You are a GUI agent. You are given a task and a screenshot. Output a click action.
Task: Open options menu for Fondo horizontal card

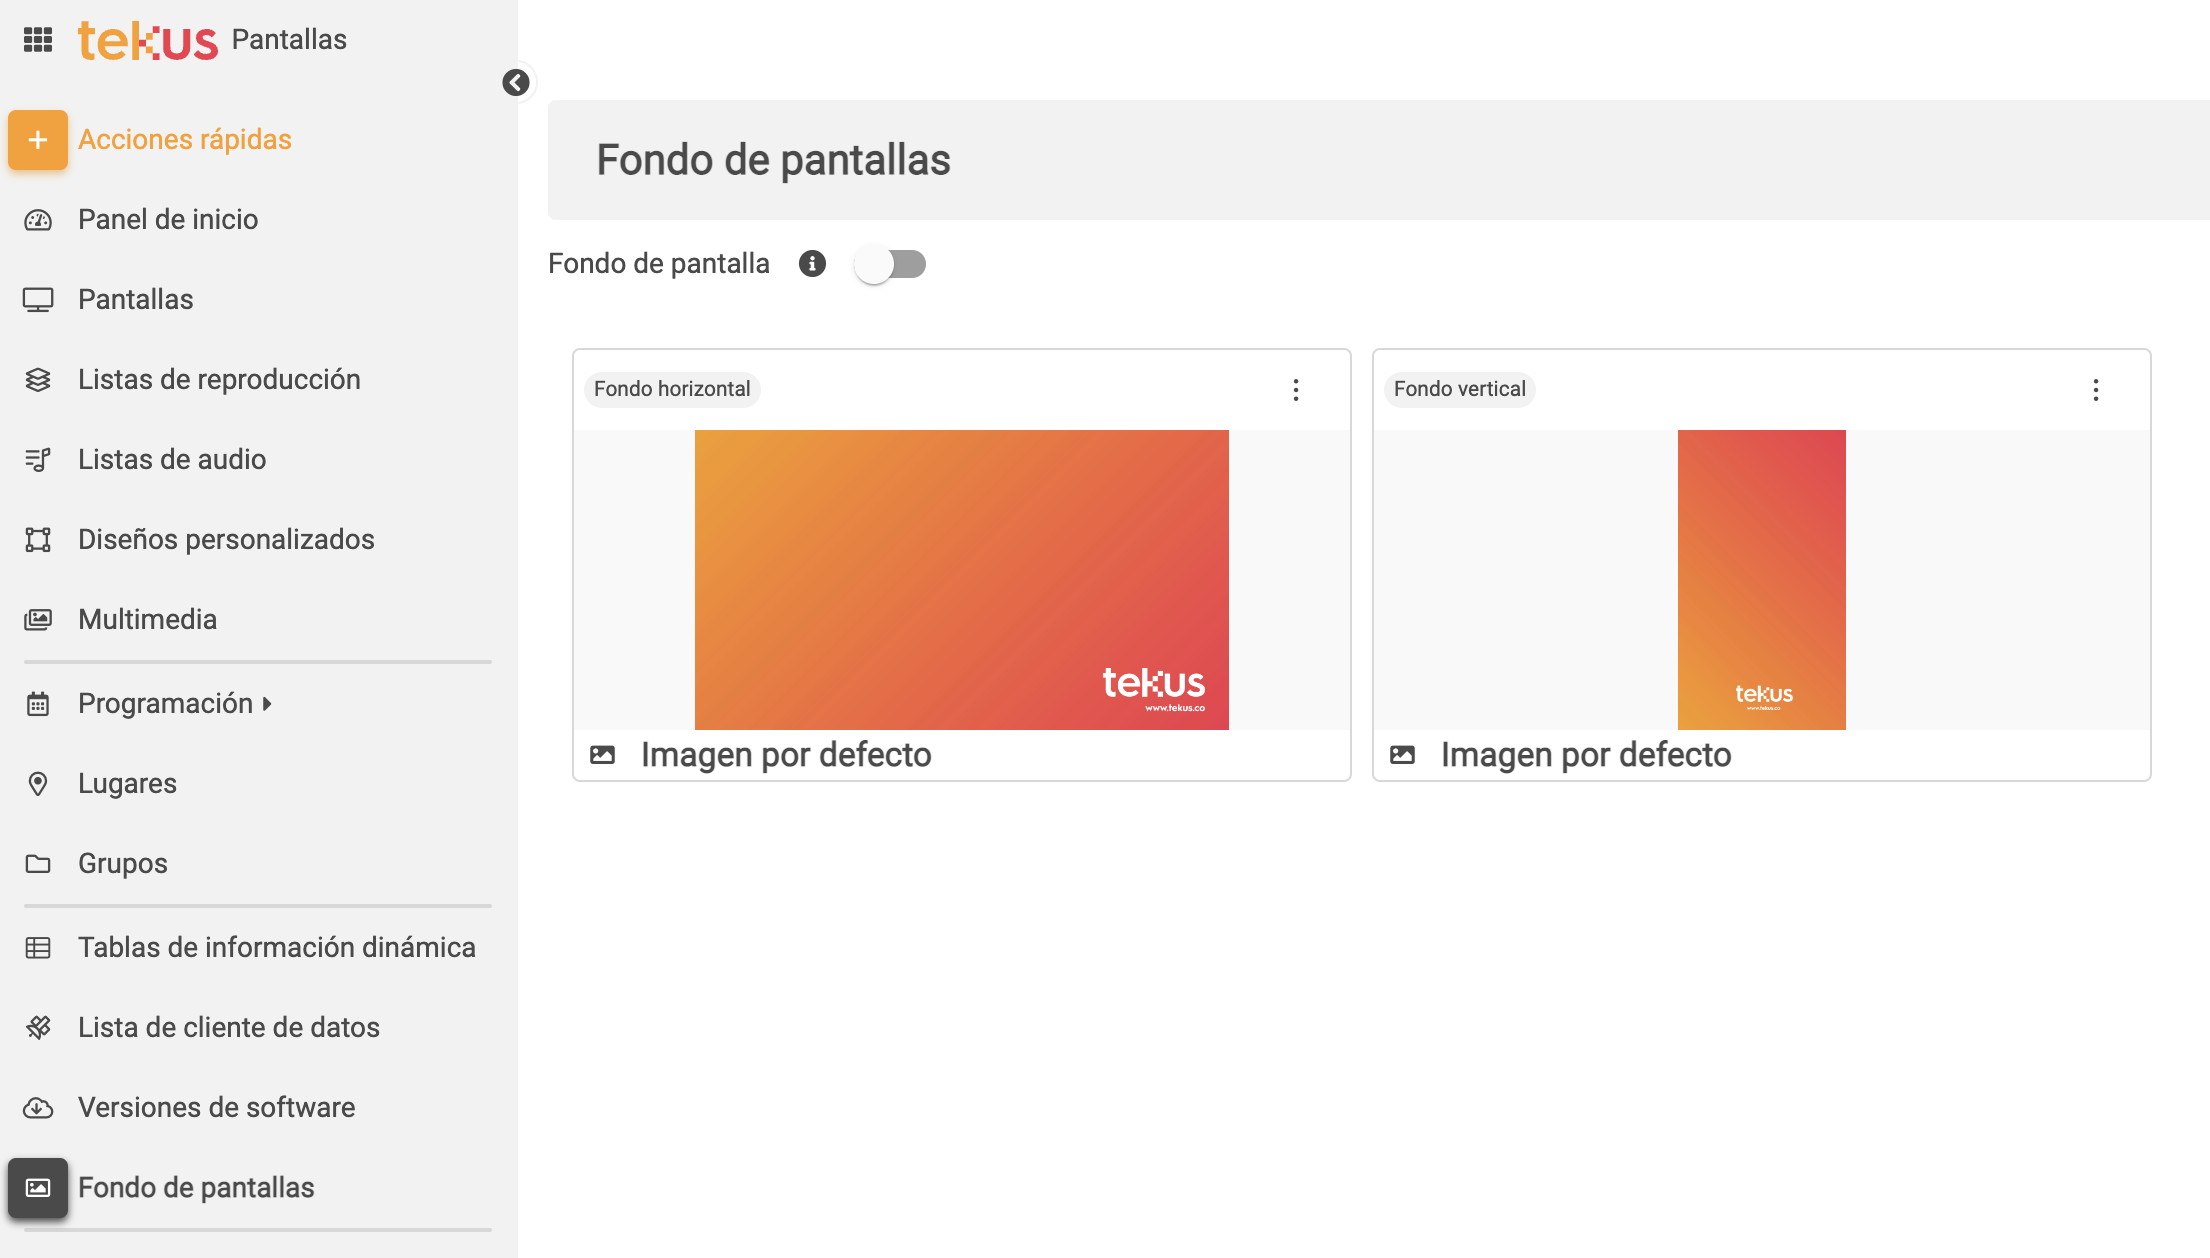point(1296,389)
